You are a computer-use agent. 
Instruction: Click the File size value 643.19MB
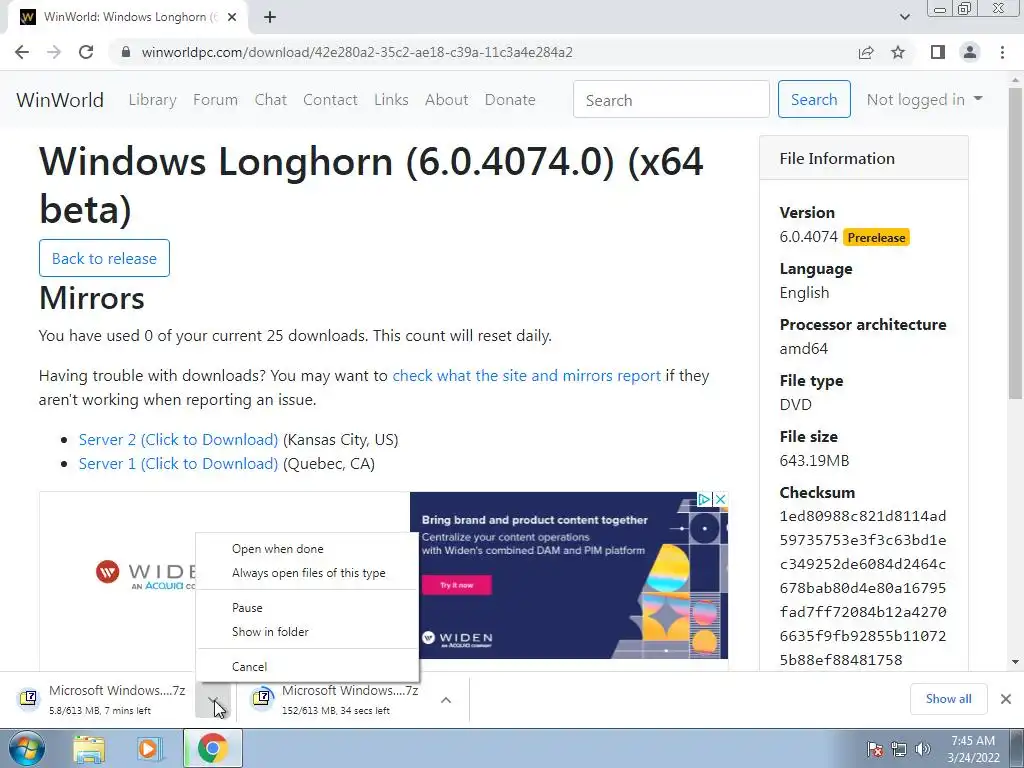point(814,460)
